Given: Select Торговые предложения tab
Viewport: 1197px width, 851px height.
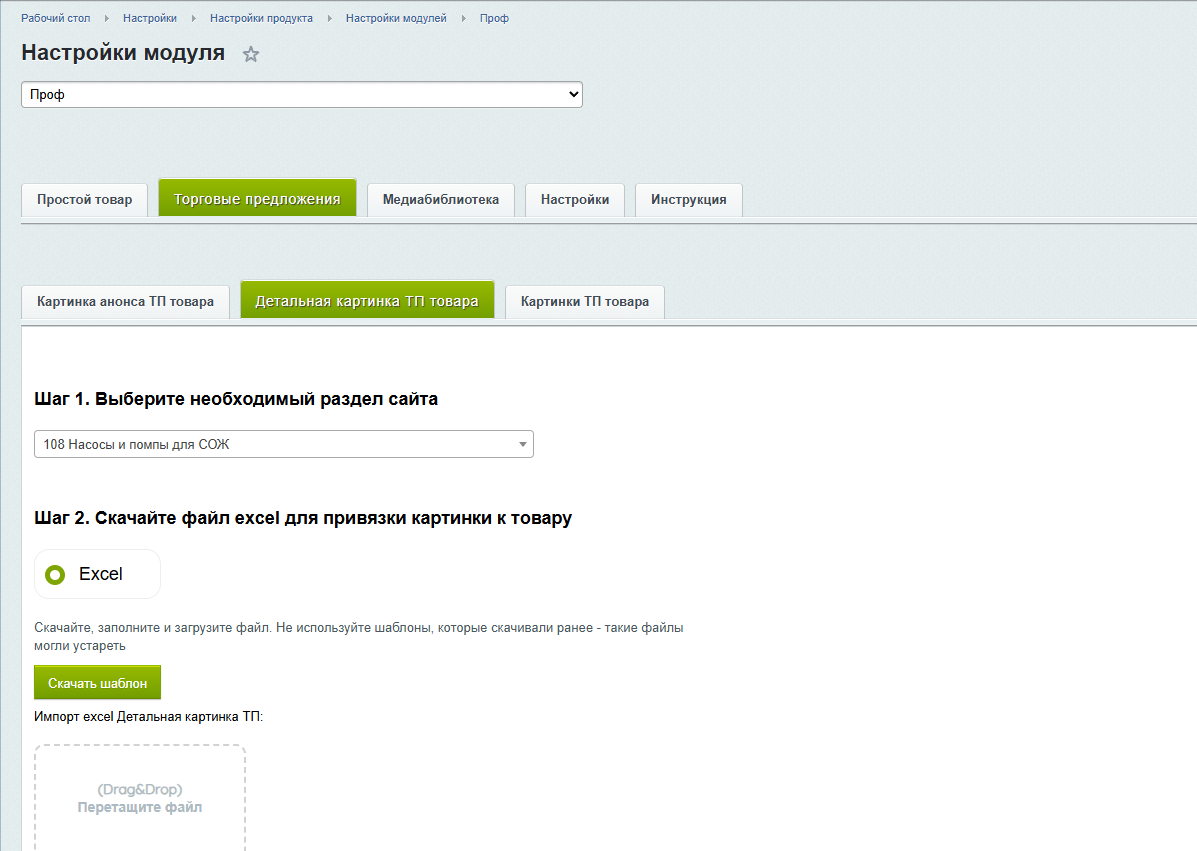Looking at the screenshot, I should (x=257, y=200).
